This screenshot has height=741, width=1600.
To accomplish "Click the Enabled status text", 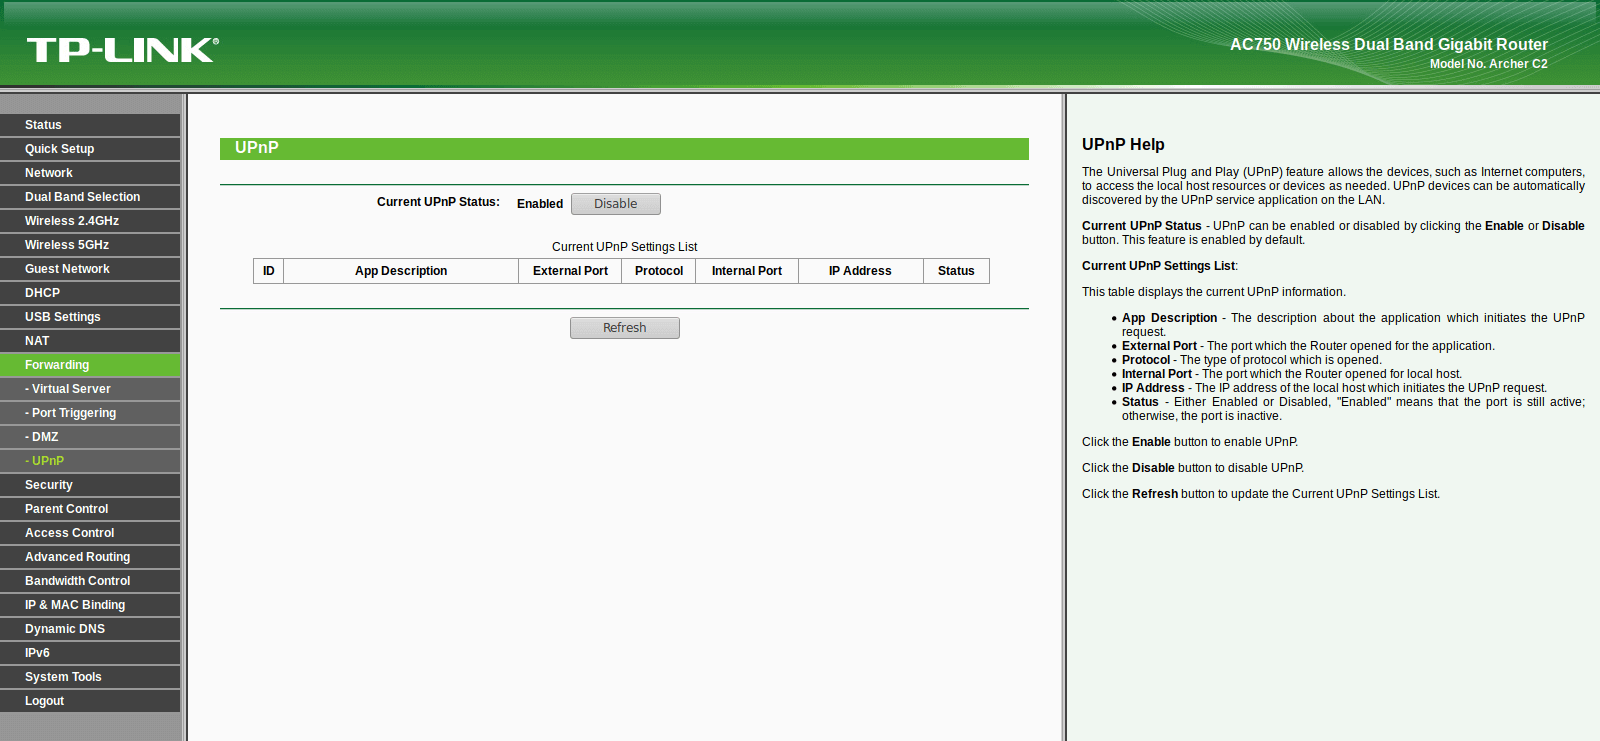I will click(540, 204).
